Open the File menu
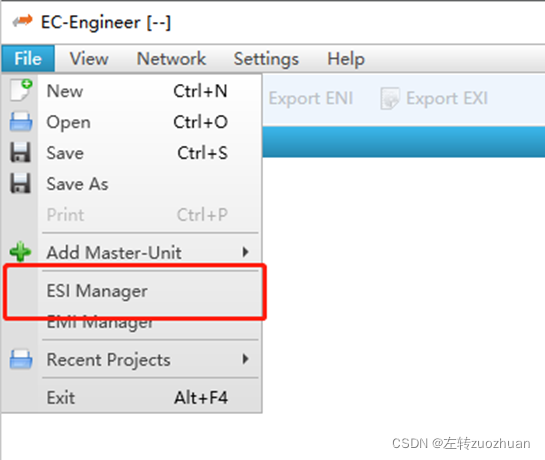Image resolution: width=545 pixels, height=460 pixels. click(x=28, y=58)
